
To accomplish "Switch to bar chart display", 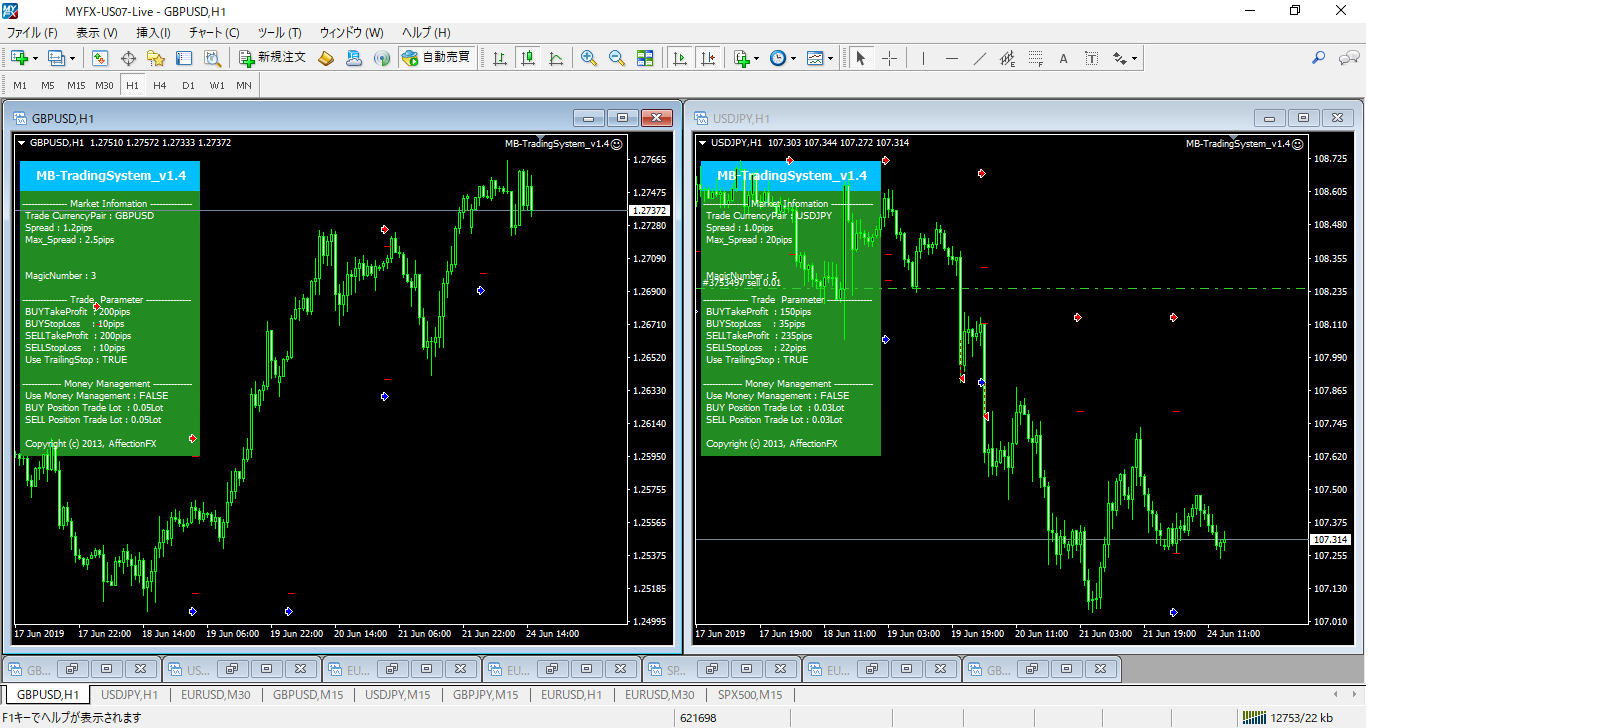I will pyautogui.click(x=500, y=58).
